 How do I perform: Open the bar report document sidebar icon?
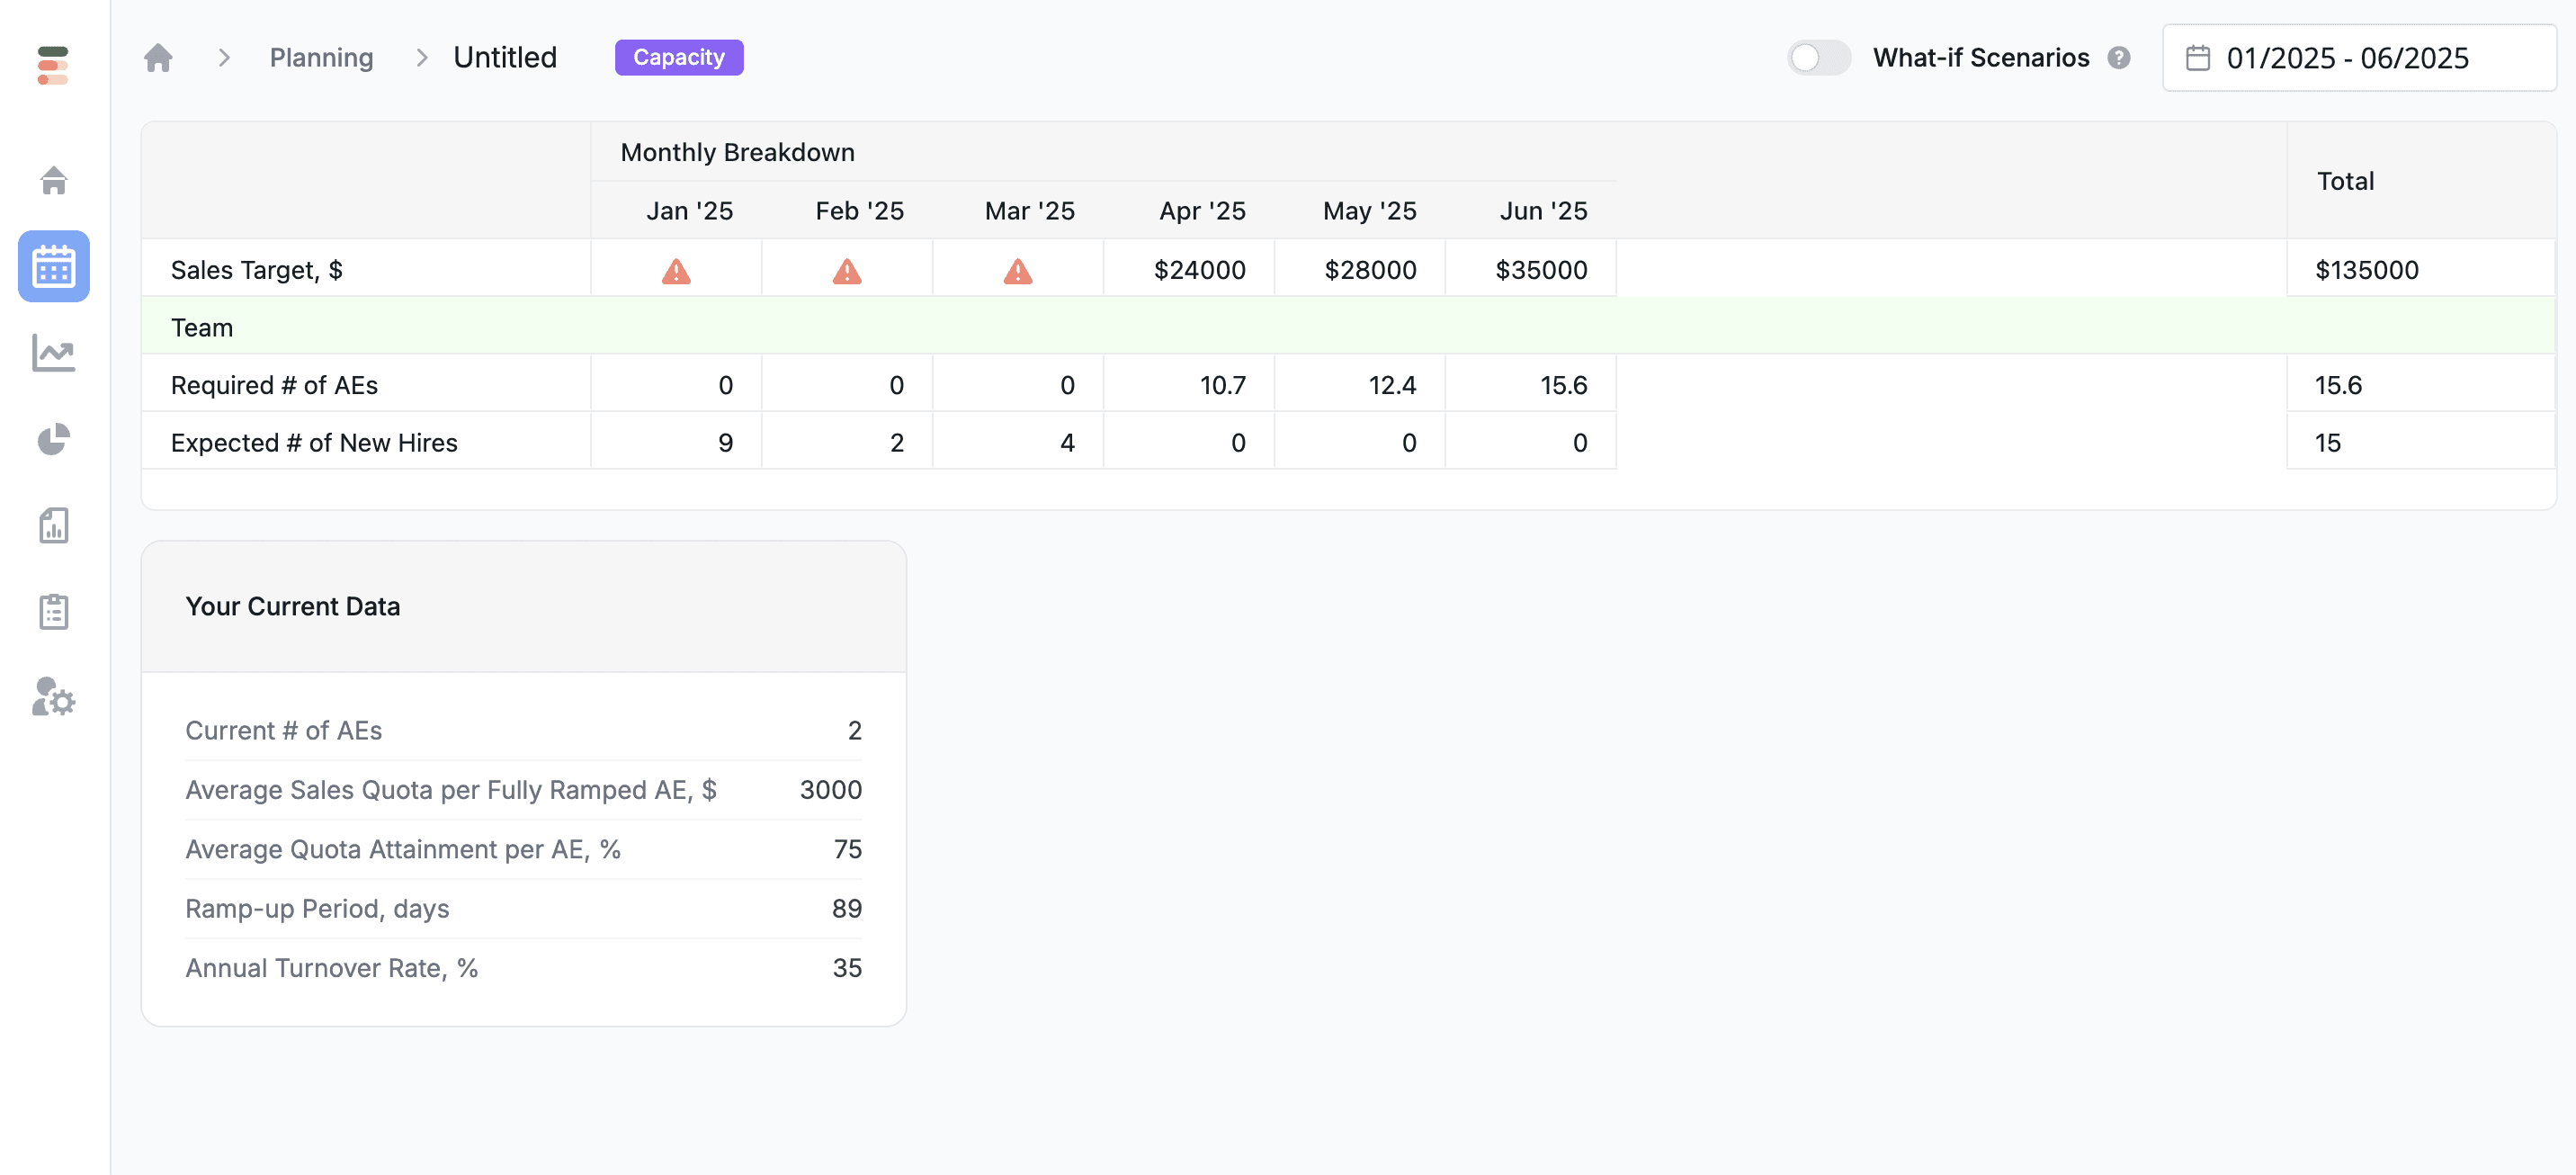(x=53, y=525)
